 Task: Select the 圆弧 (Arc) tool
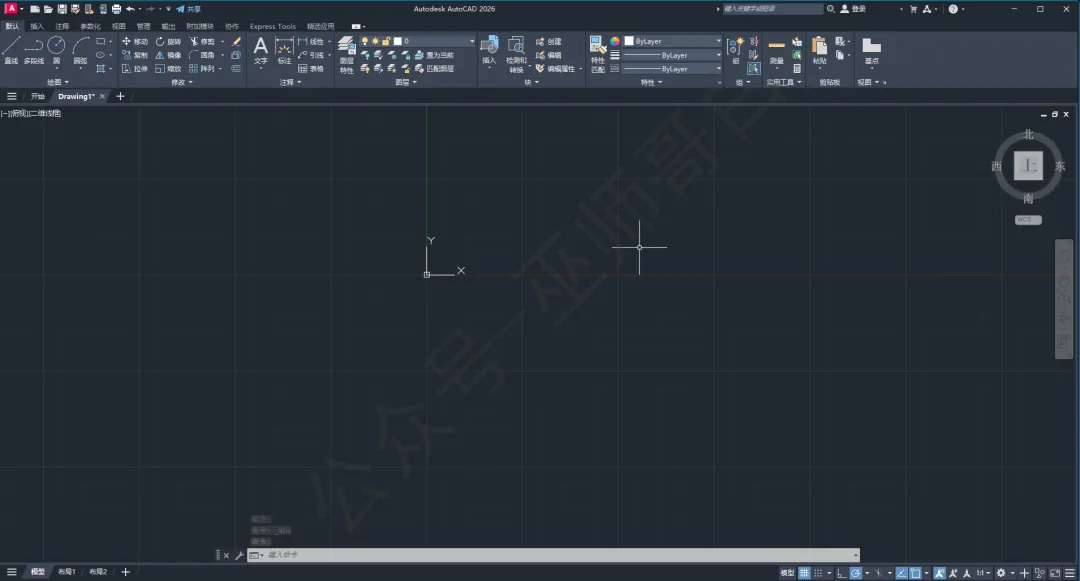coord(81,51)
